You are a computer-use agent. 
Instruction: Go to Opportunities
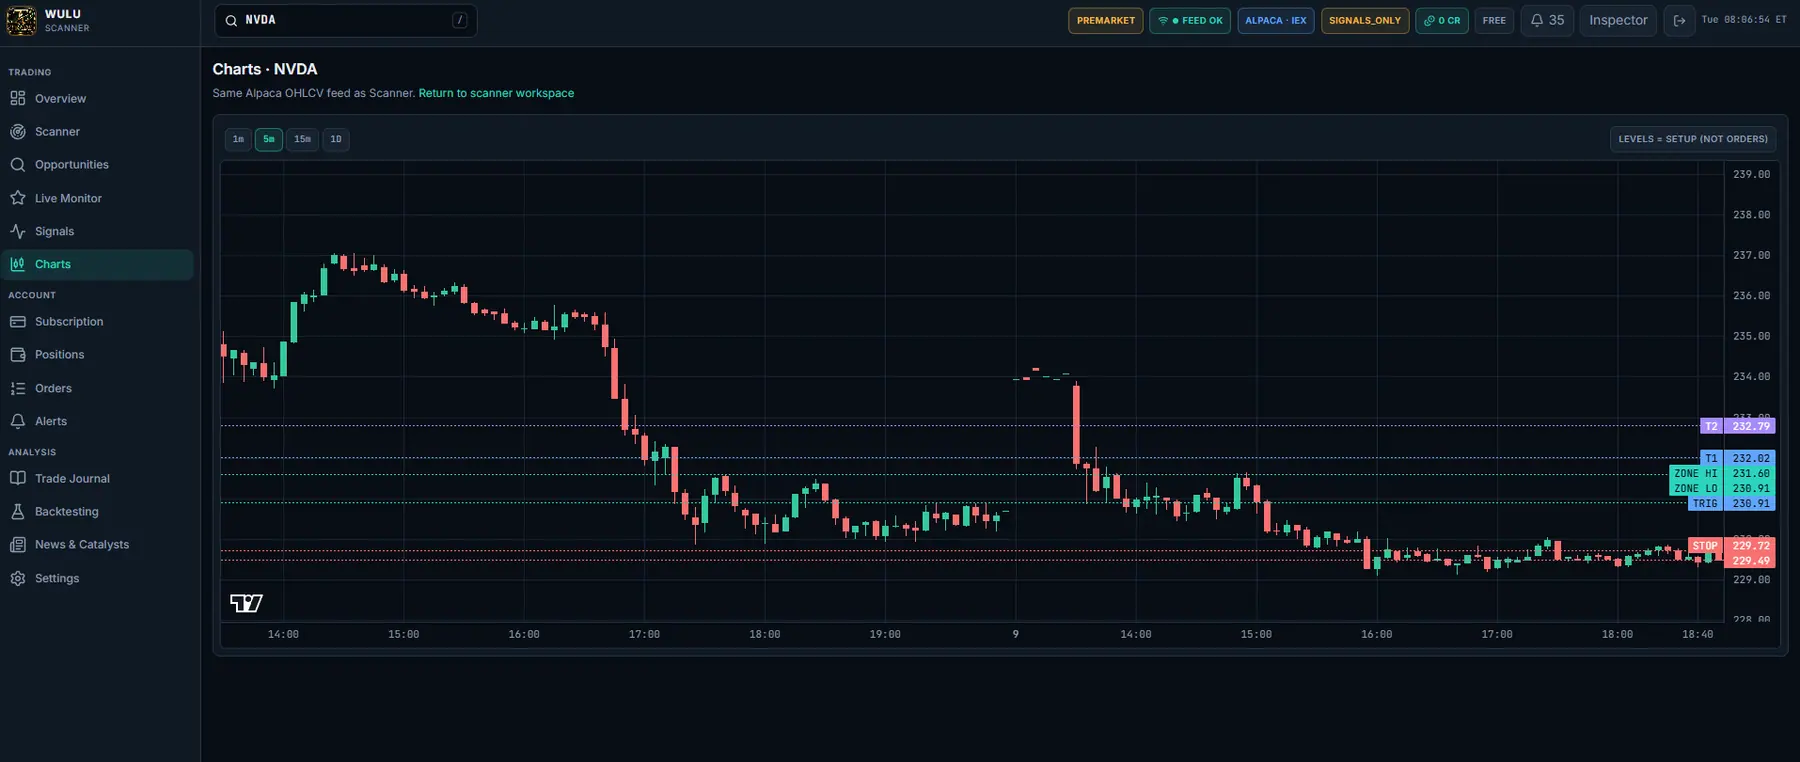97,164
